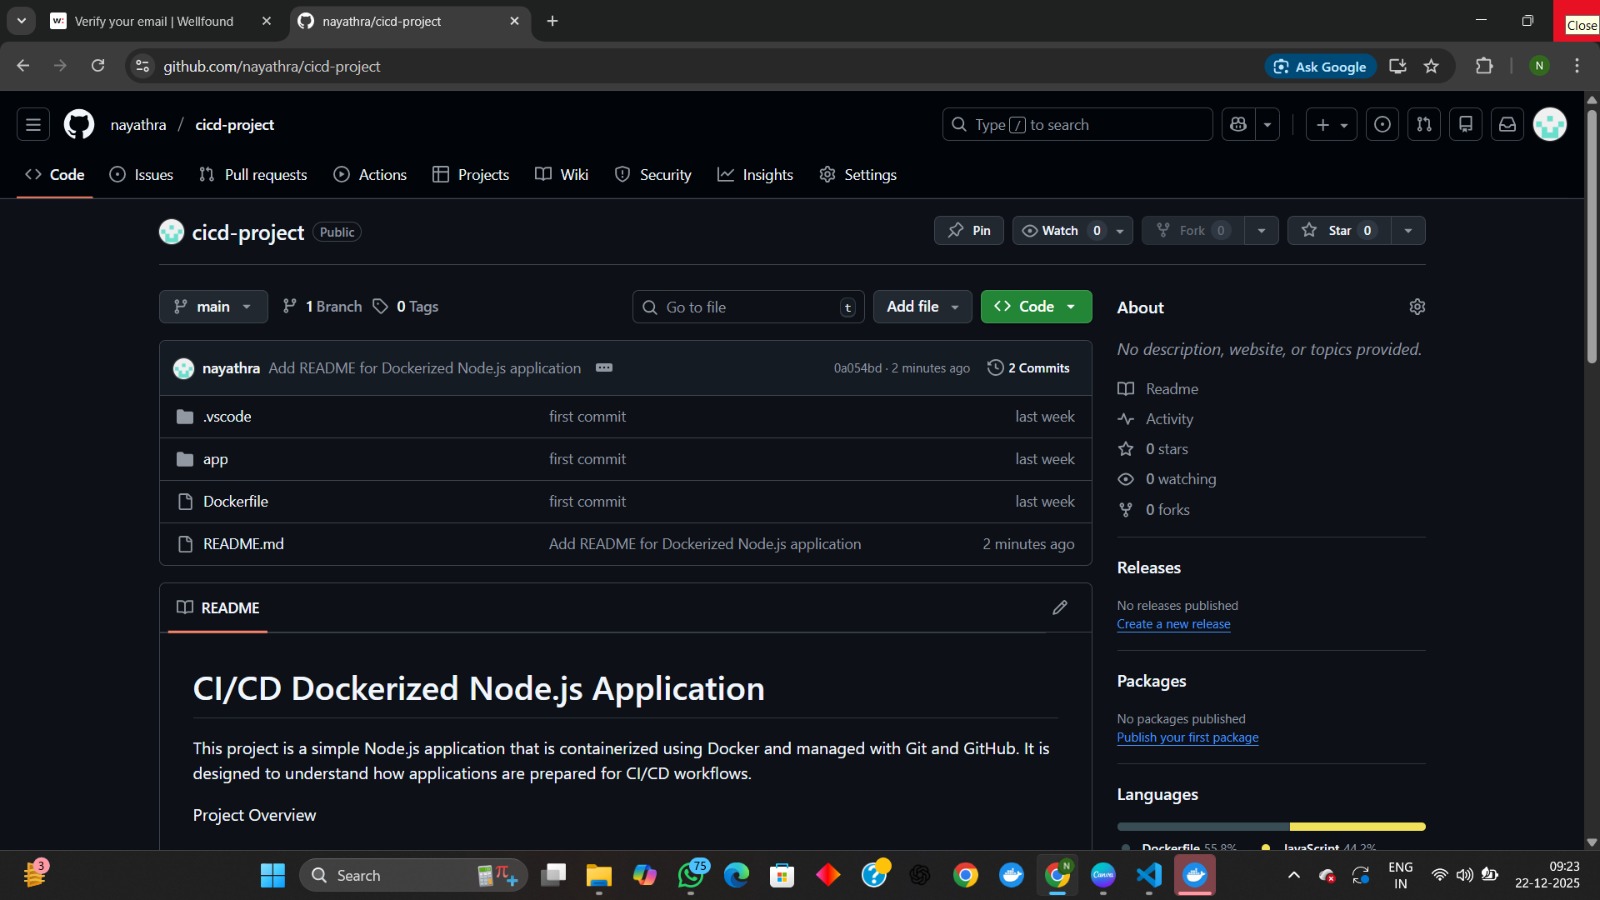
Task: Reload the current page
Action: coord(98,66)
